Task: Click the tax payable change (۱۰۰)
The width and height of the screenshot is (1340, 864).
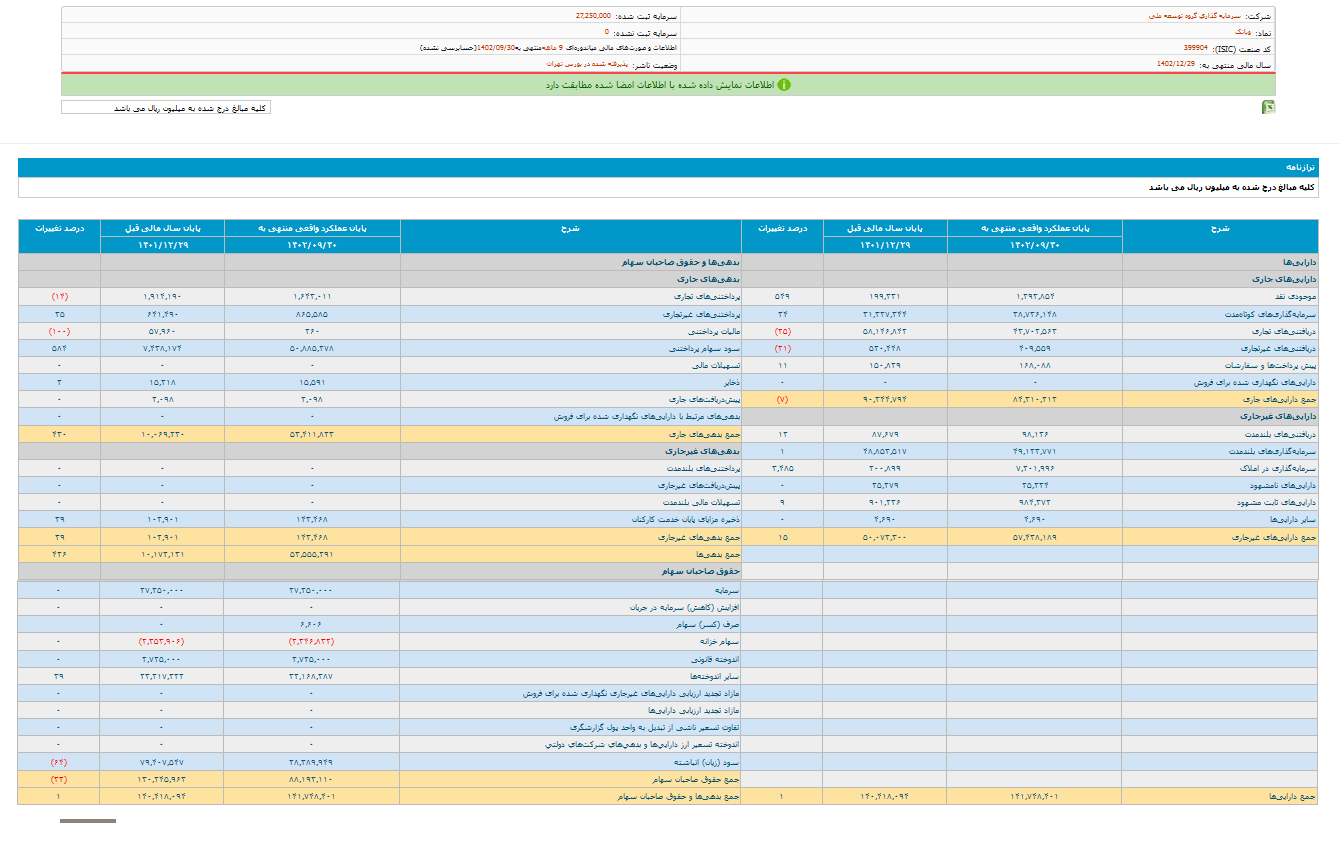Action: [59, 331]
